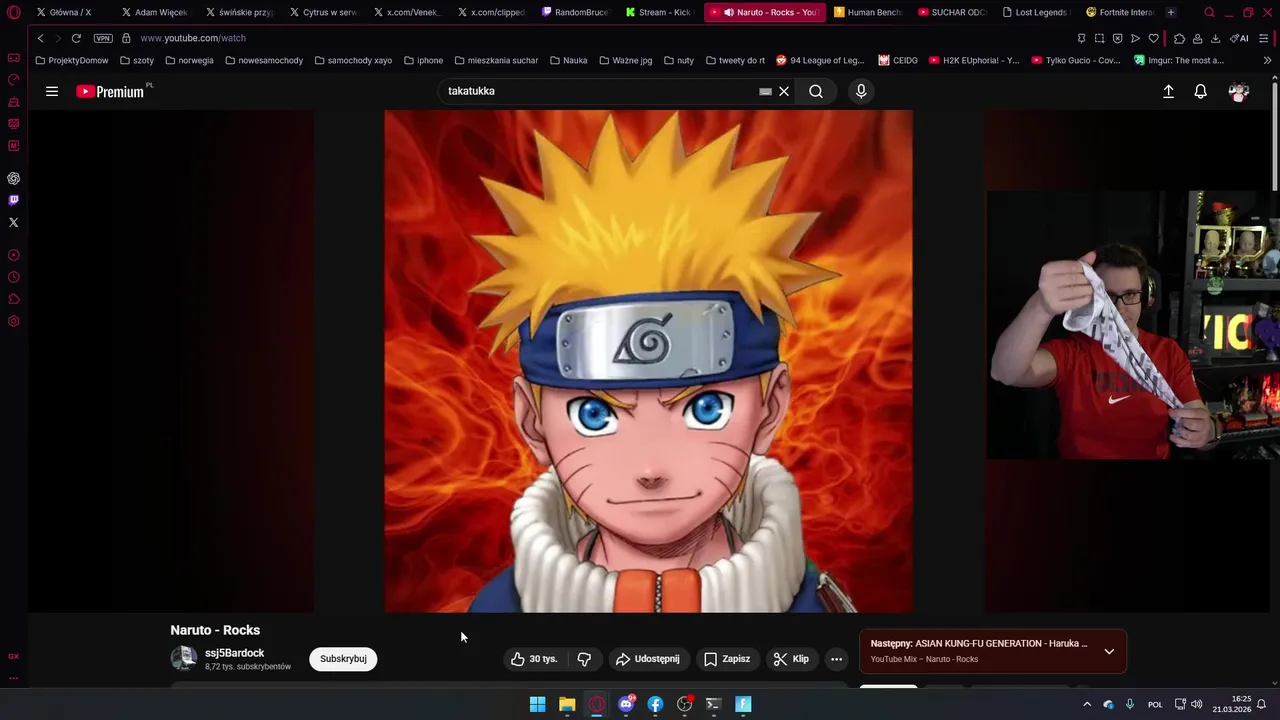This screenshot has width=1280, height=720.
Task: Click the page vertical scrollbar thumb
Action: click(x=1275, y=135)
